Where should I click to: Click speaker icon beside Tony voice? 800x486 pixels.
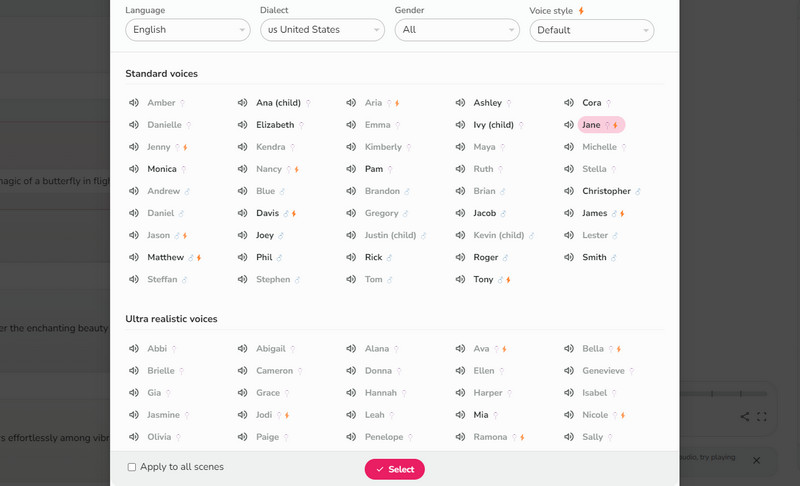(x=460, y=279)
